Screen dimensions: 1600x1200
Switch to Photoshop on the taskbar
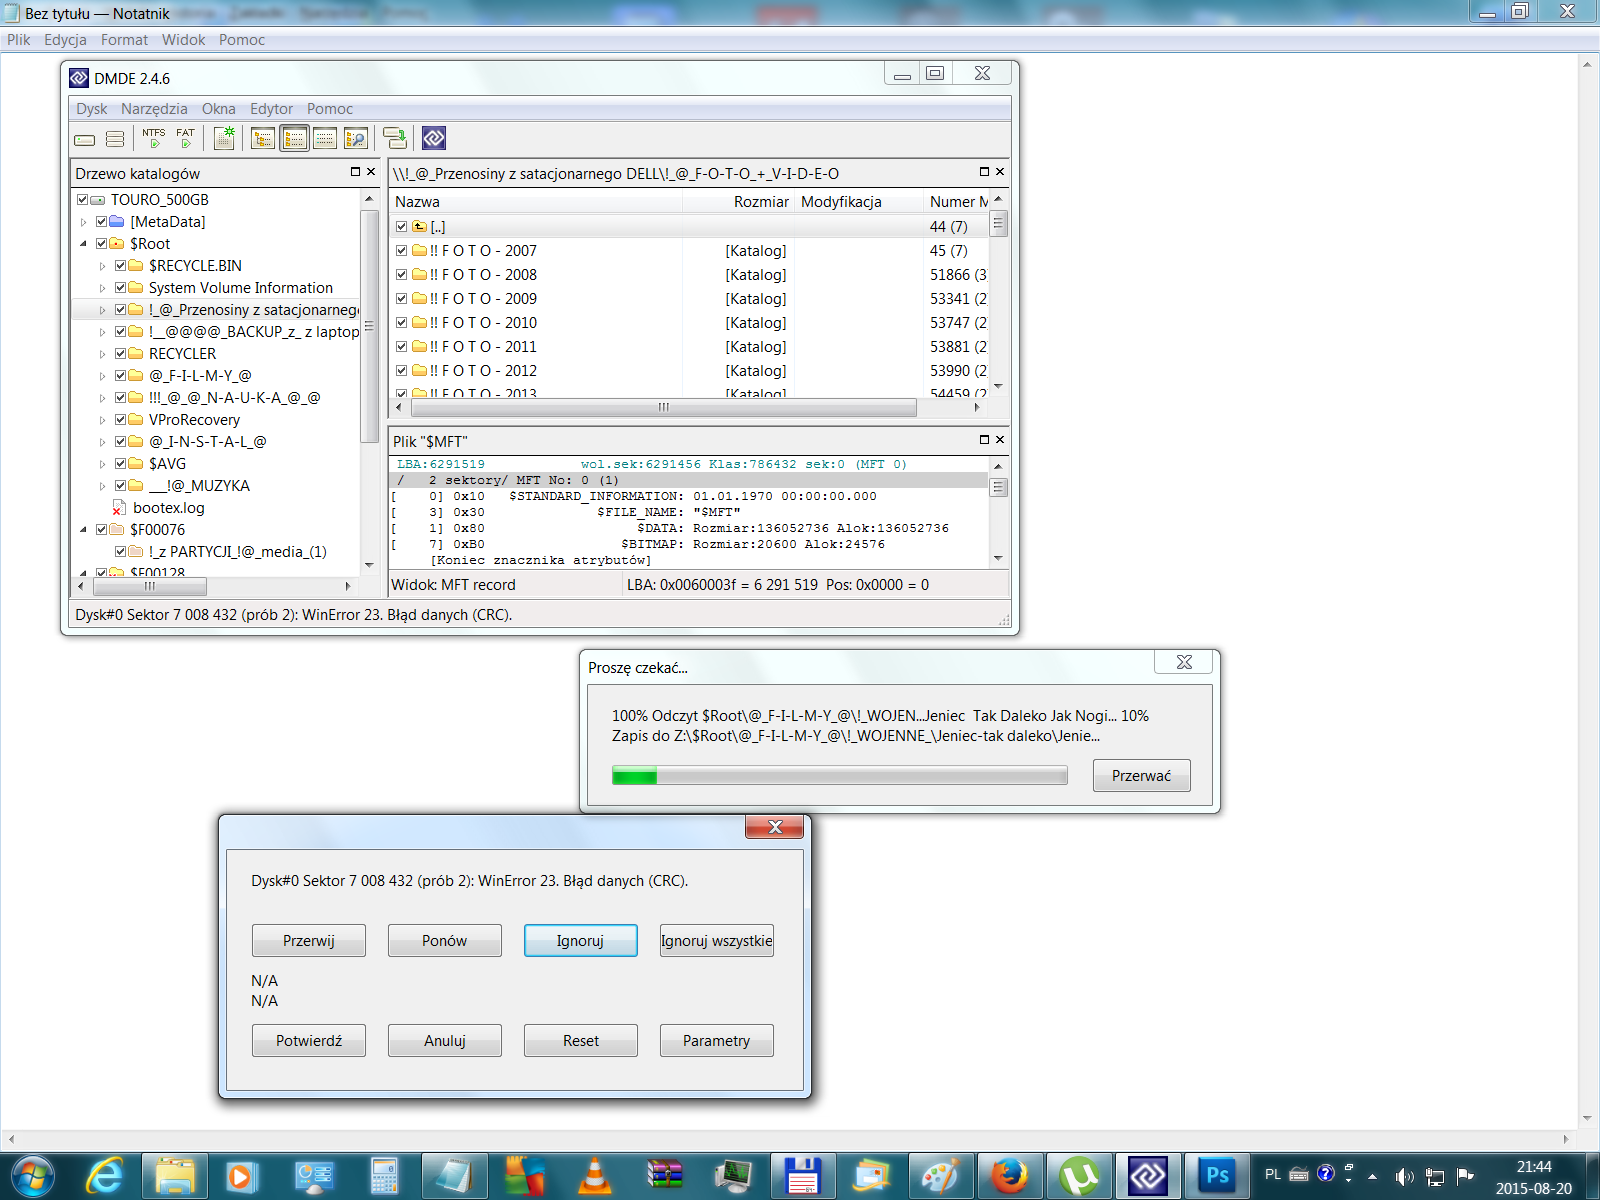point(1217,1176)
